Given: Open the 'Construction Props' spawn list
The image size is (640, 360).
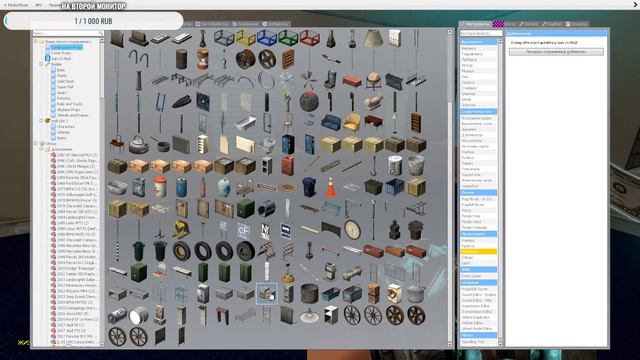Looking at the screenshot, I should (x=67, y=47).
